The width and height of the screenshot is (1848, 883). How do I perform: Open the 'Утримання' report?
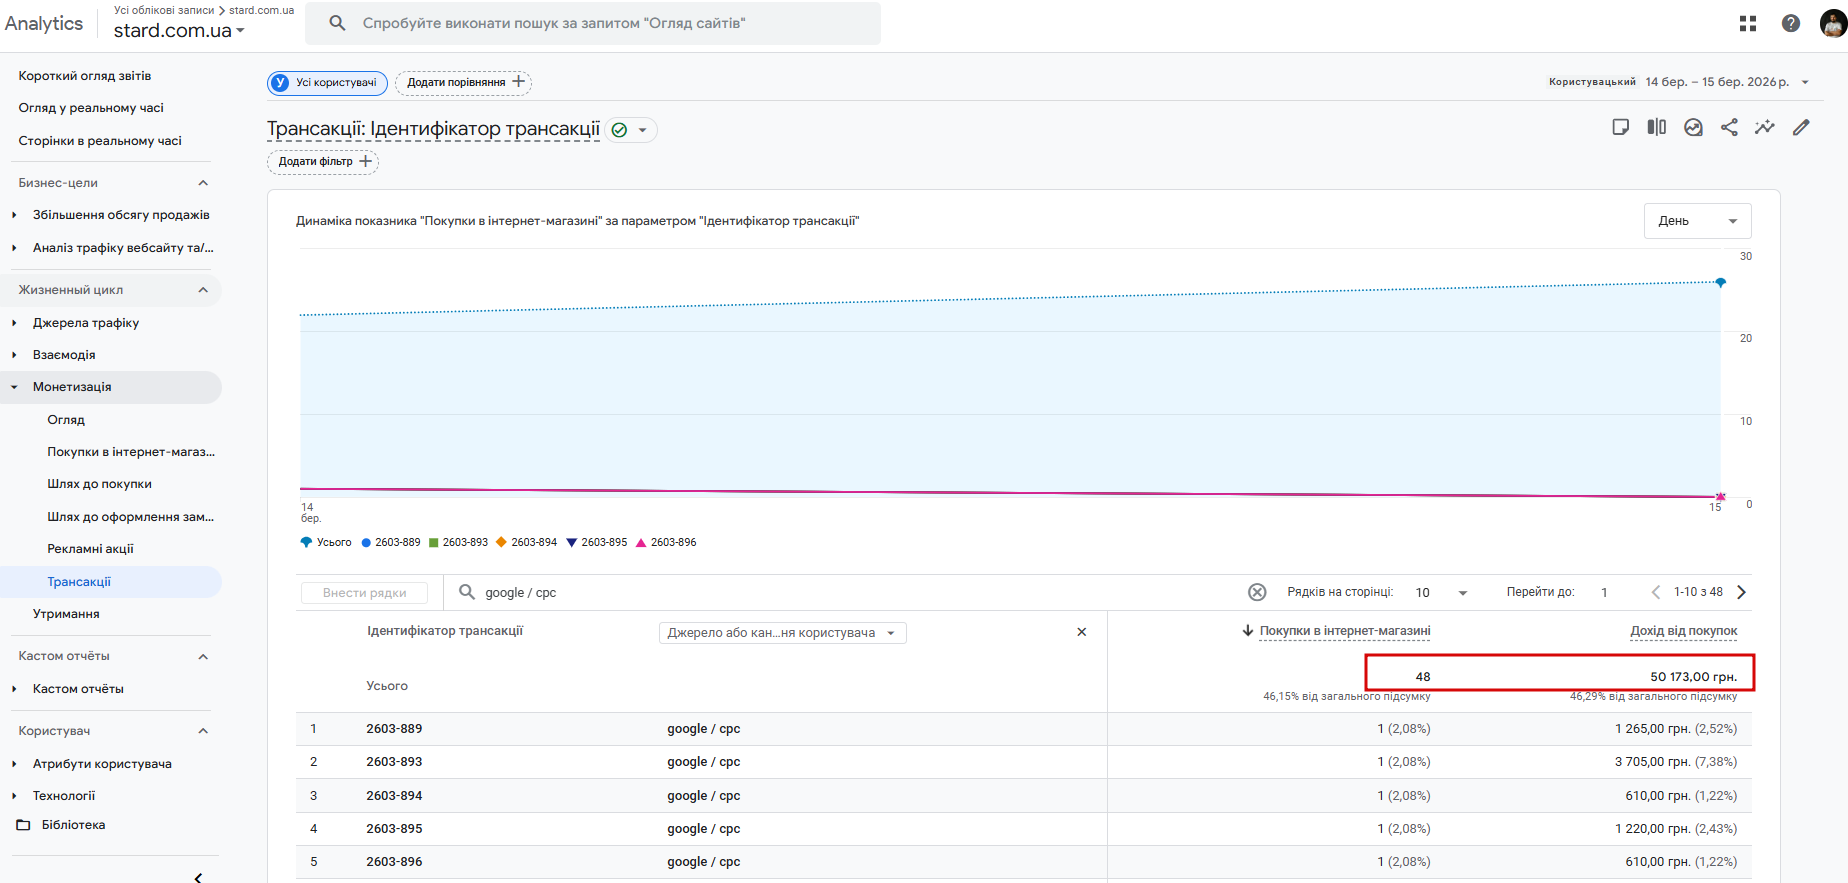[x=66, y=614]
